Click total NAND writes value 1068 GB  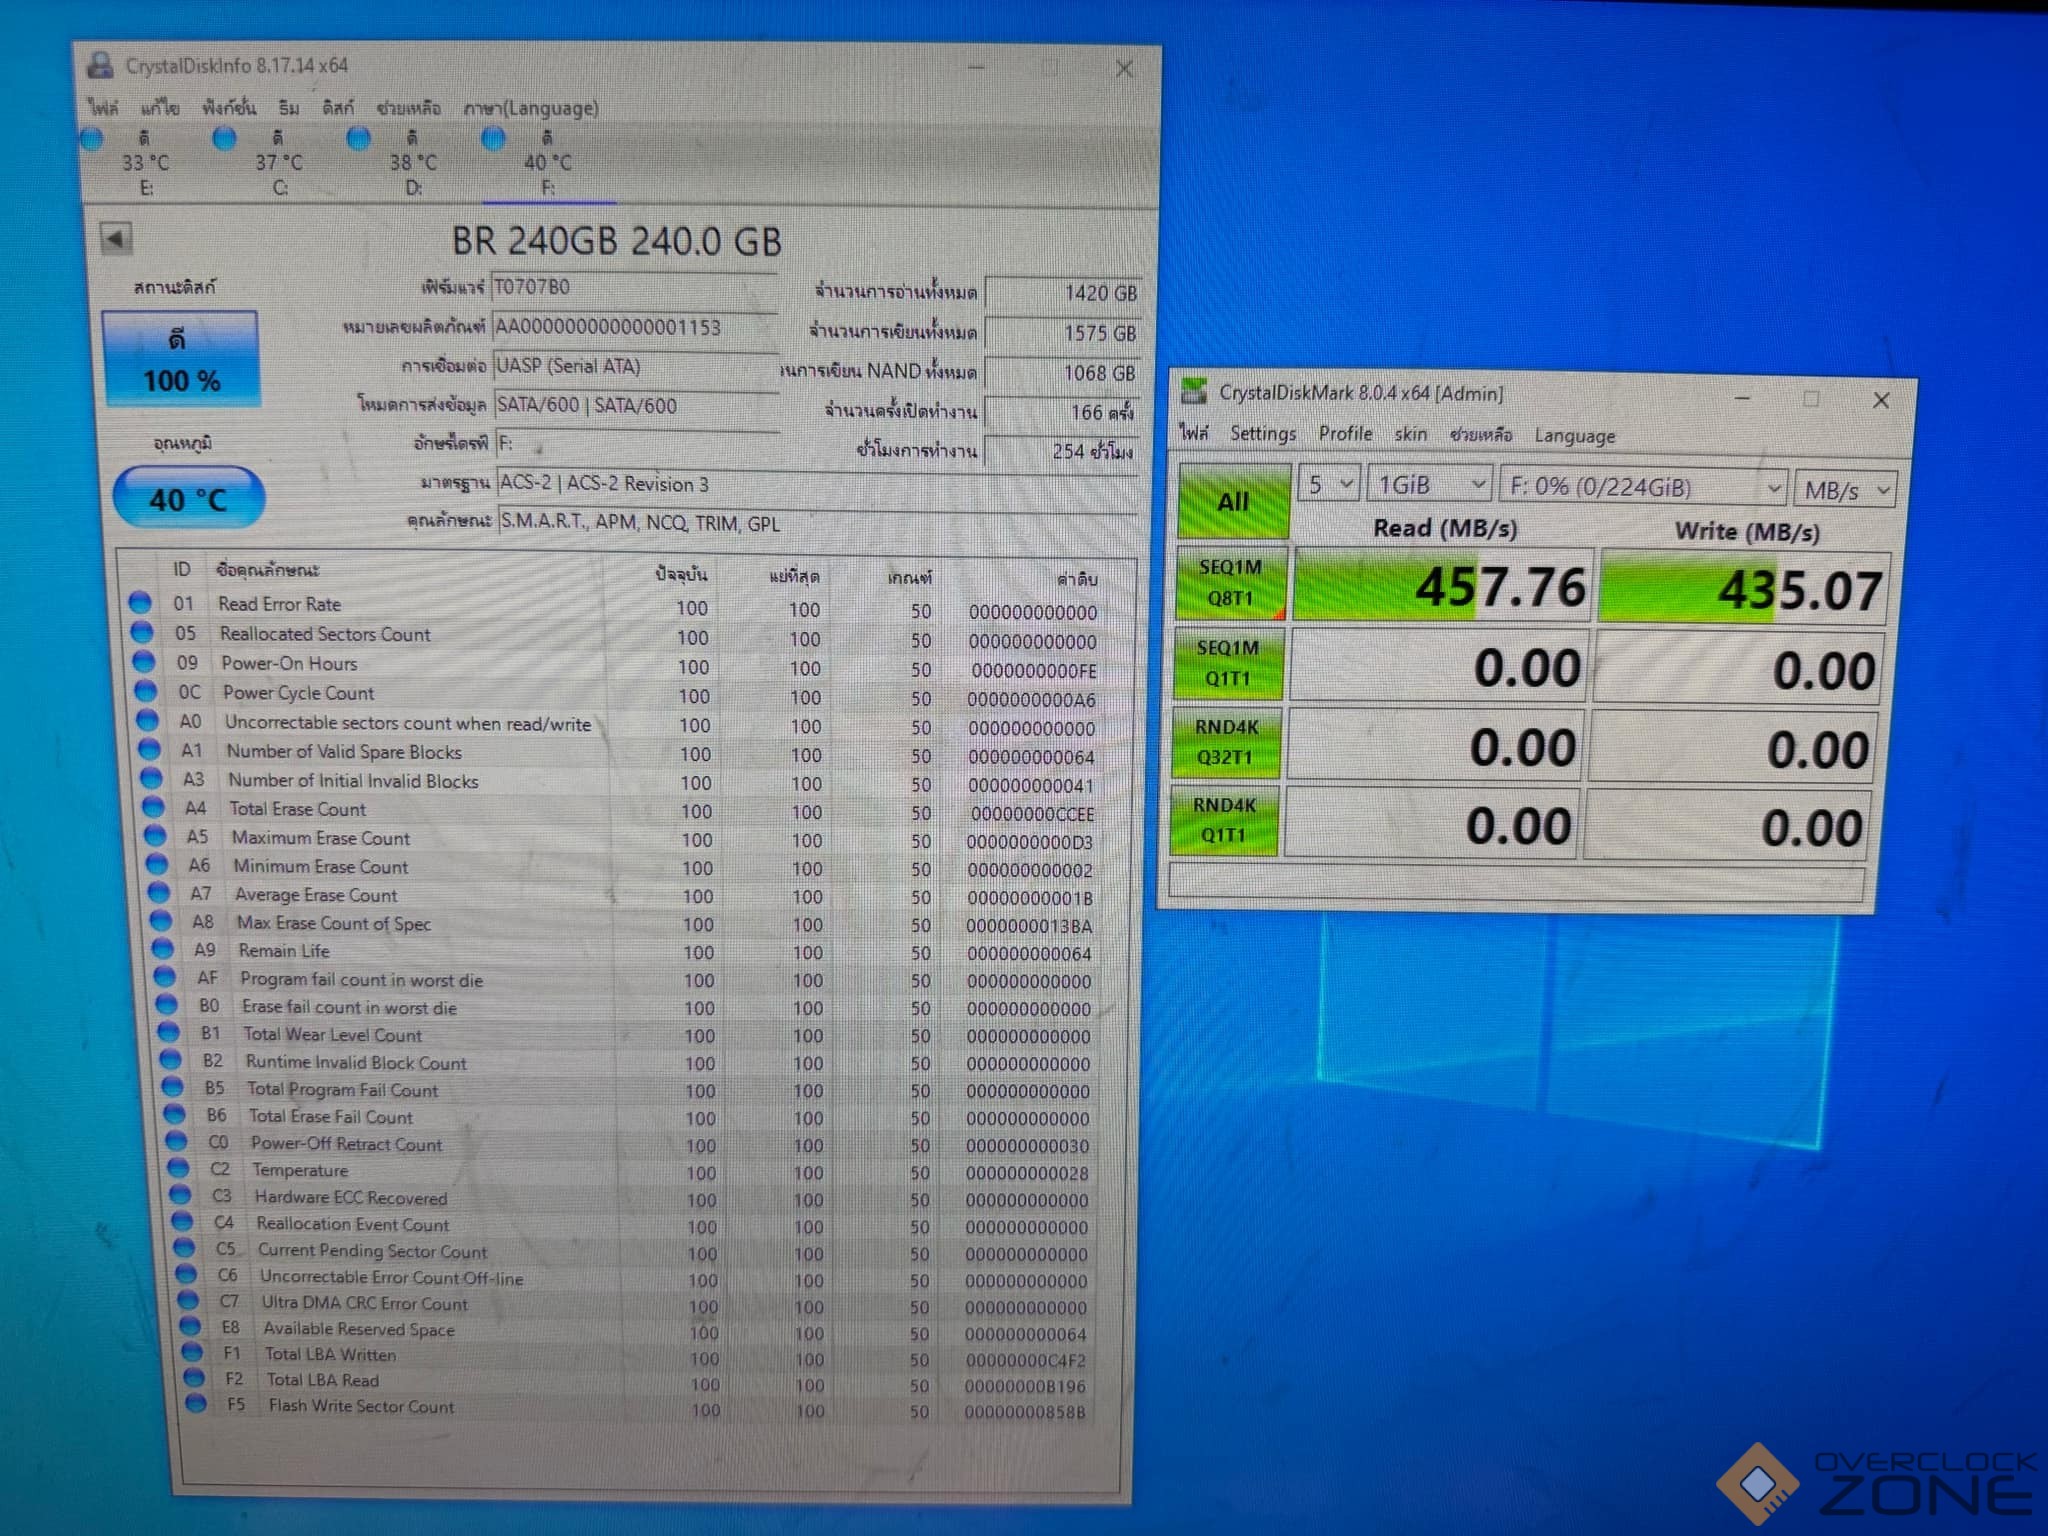tap(1062, 373)
